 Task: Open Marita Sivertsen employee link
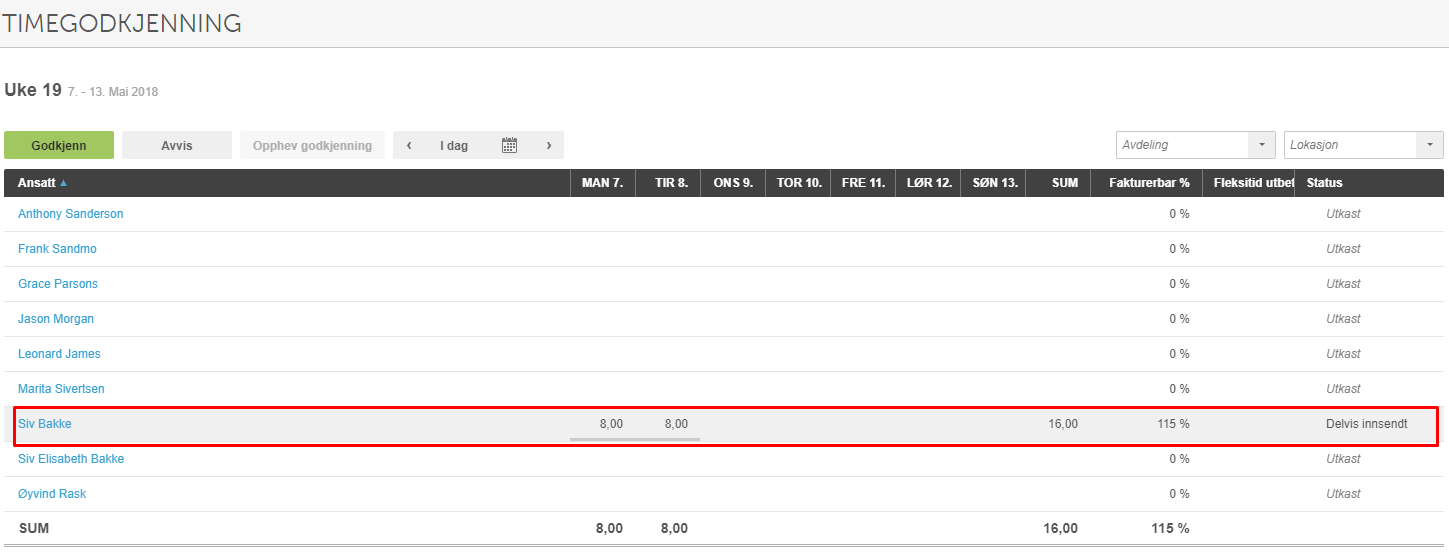(x=61, y=389)
